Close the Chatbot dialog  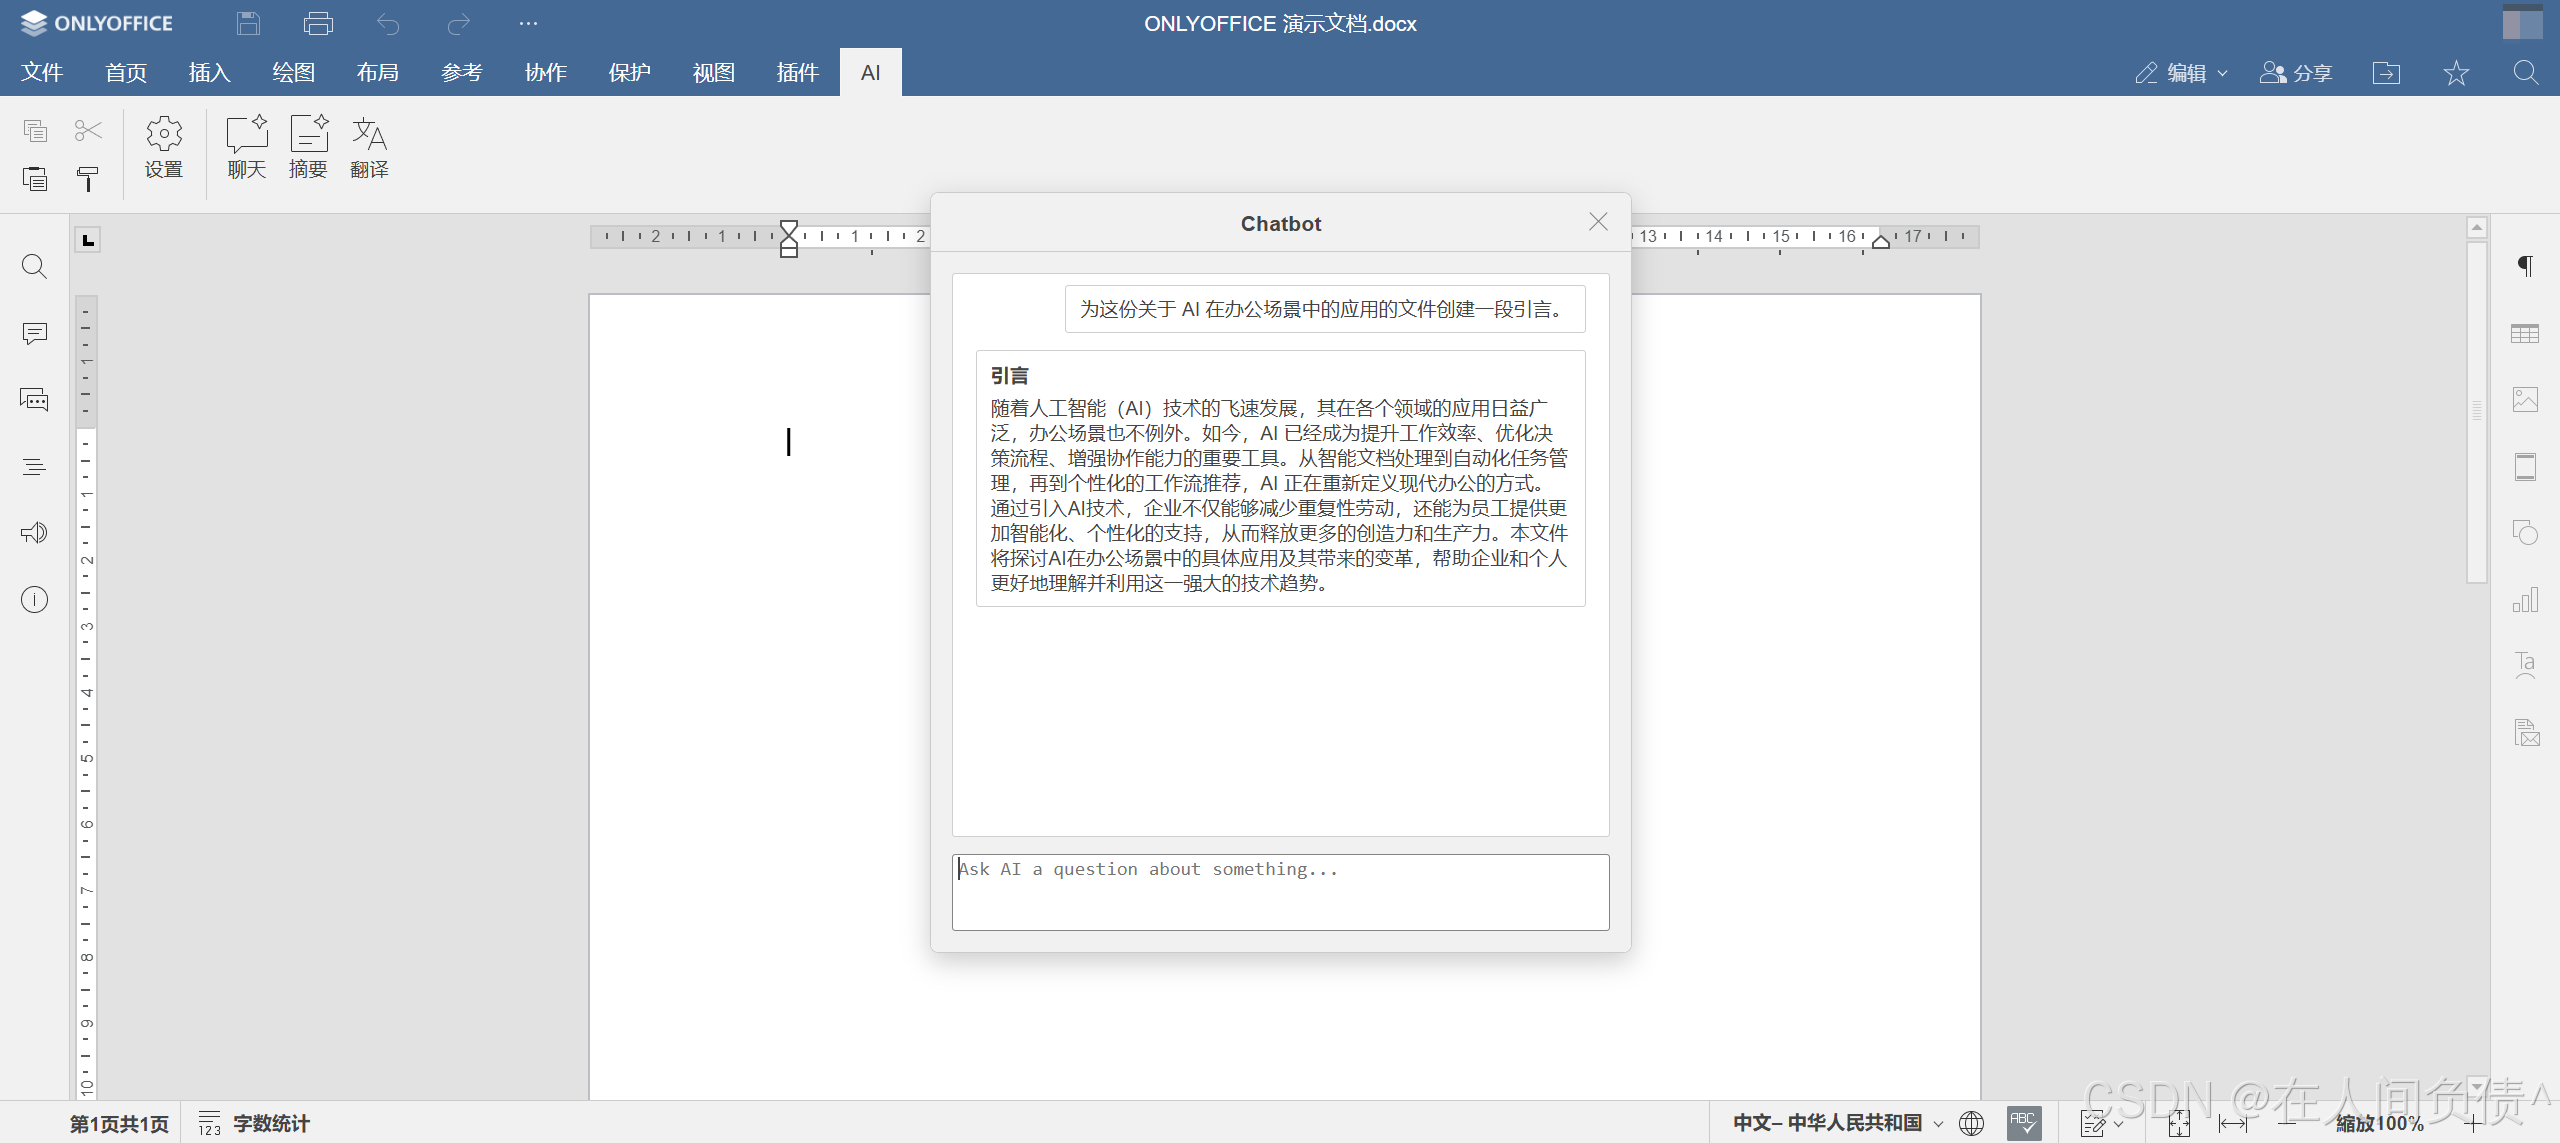click(1597, 221)
